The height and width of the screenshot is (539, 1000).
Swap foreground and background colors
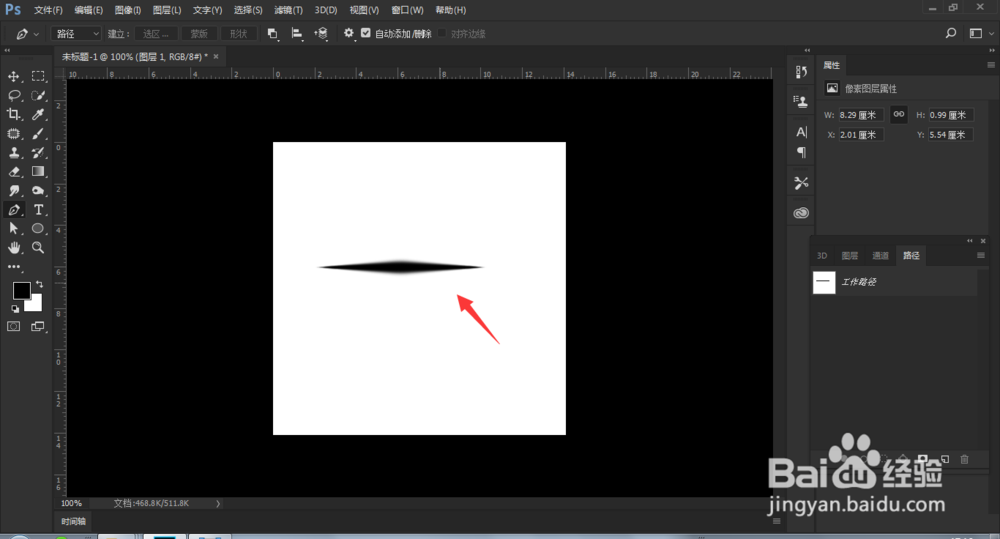click(x=40, y=284)
